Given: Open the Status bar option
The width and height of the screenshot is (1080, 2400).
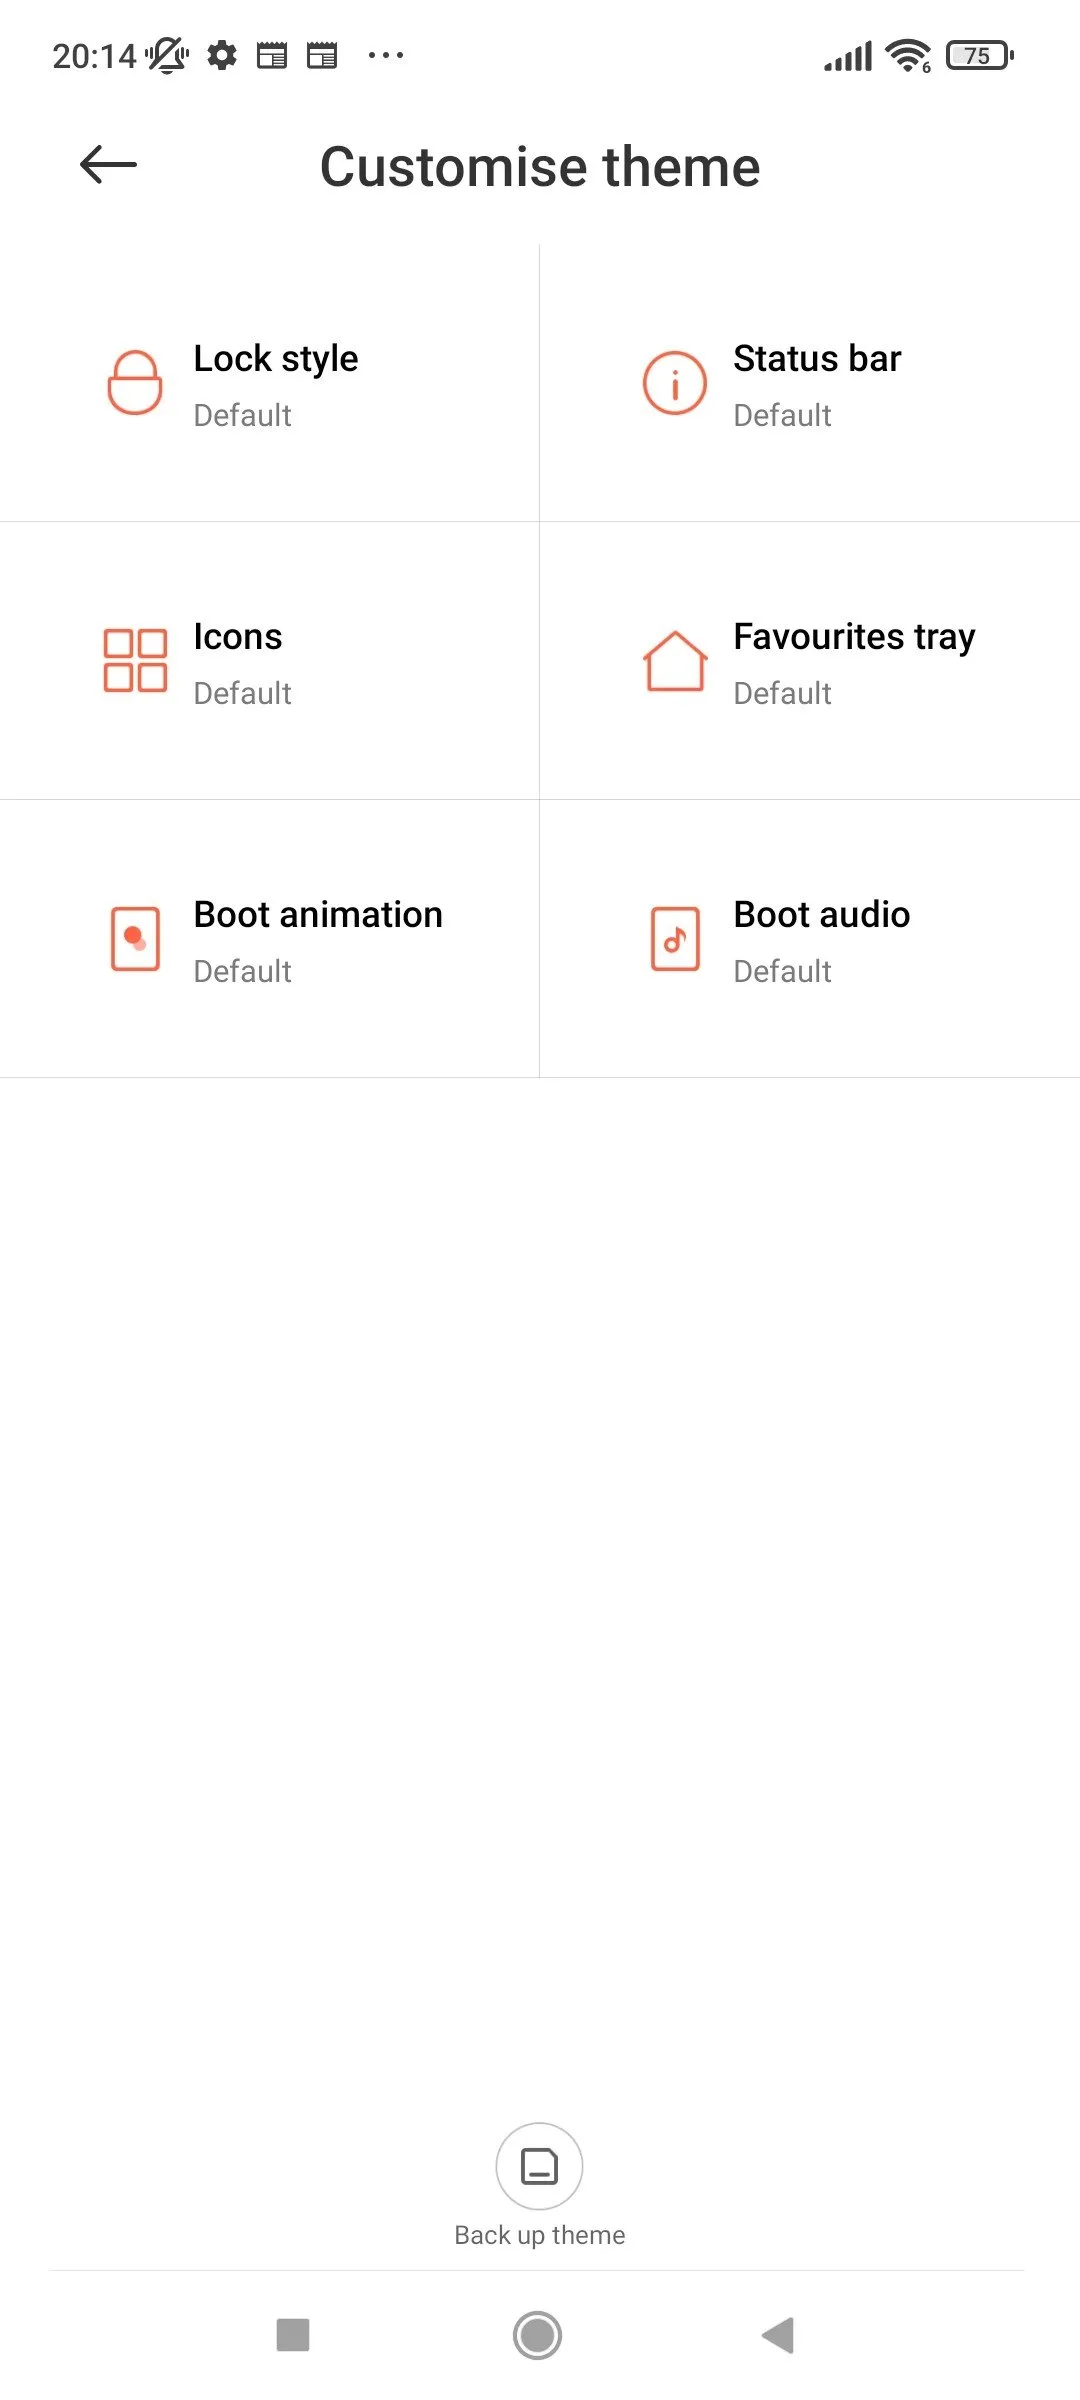Looking at the screenshot, I should click(x=817, y=359).
